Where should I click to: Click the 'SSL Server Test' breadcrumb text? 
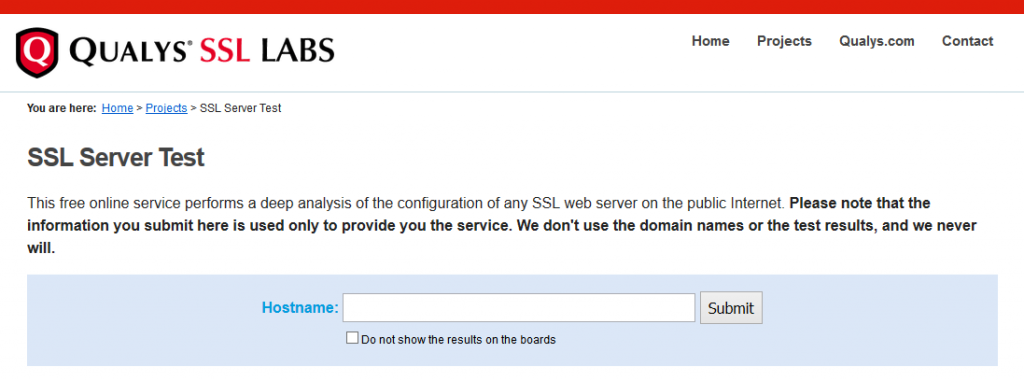point(240,108)
